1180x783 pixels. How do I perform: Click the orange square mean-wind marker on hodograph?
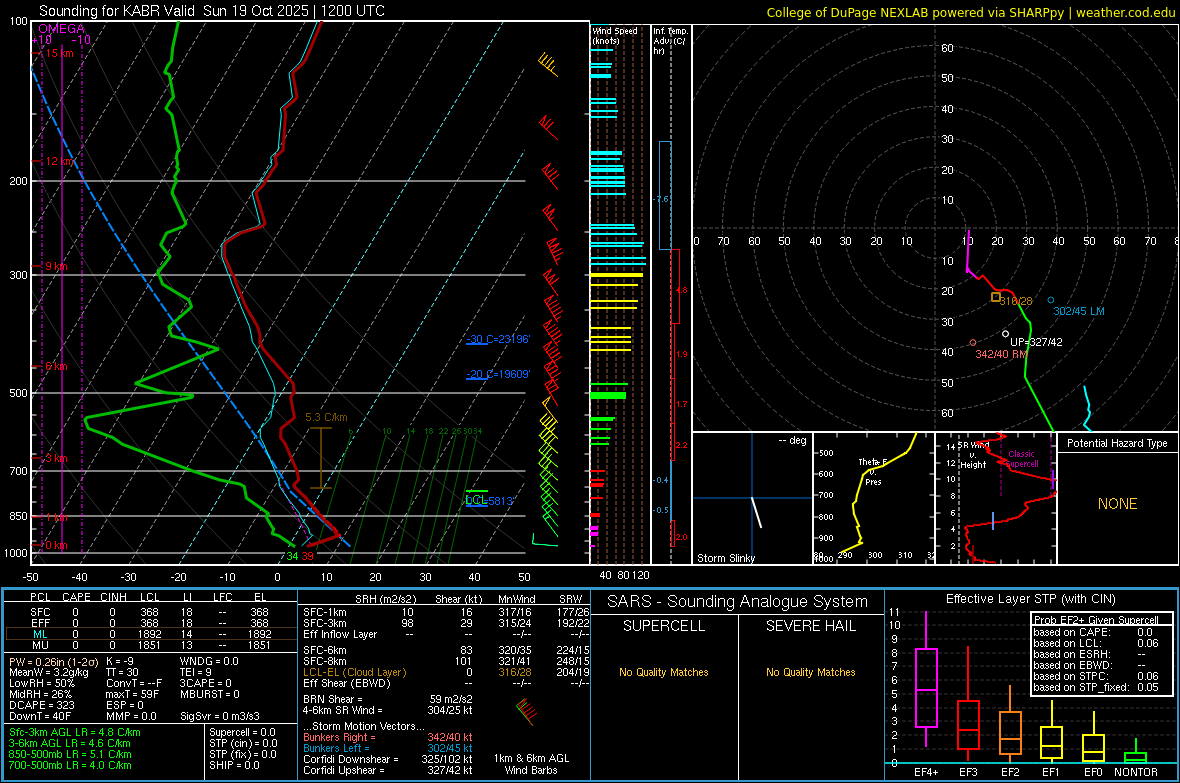[996, 297]
